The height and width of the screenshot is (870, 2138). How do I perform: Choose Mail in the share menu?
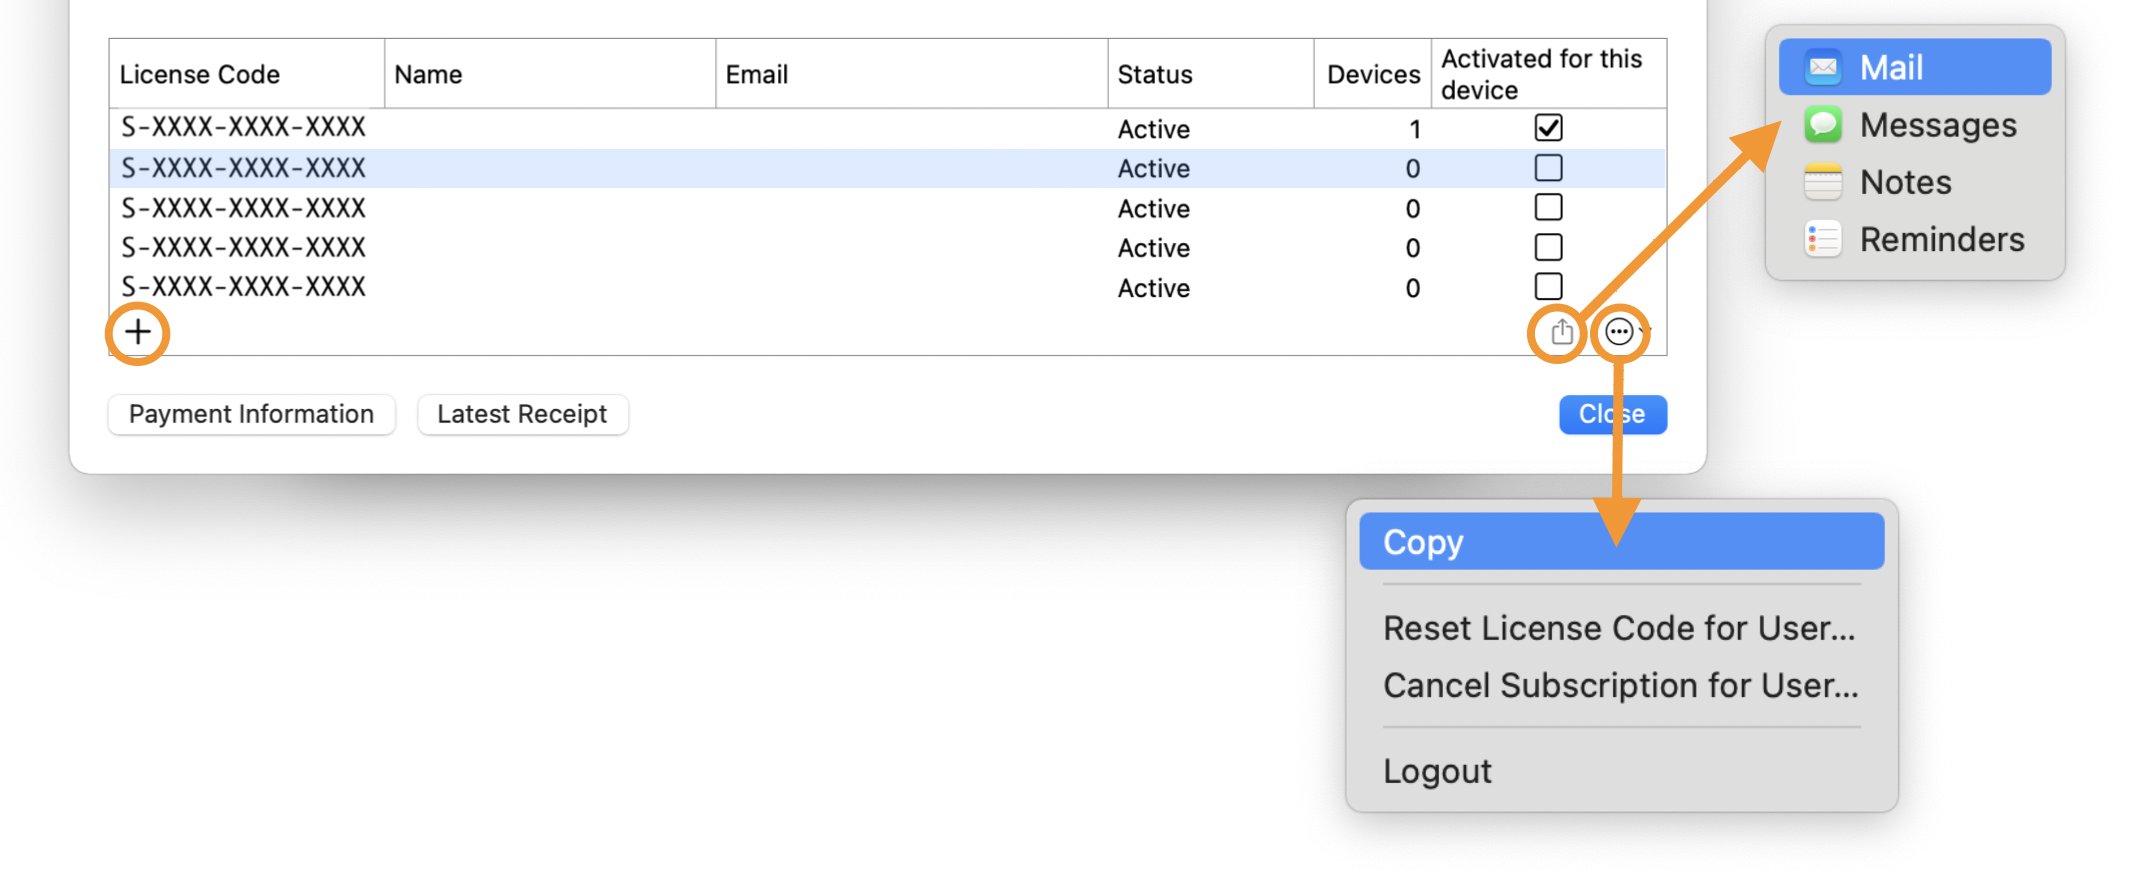[1914, 67]
